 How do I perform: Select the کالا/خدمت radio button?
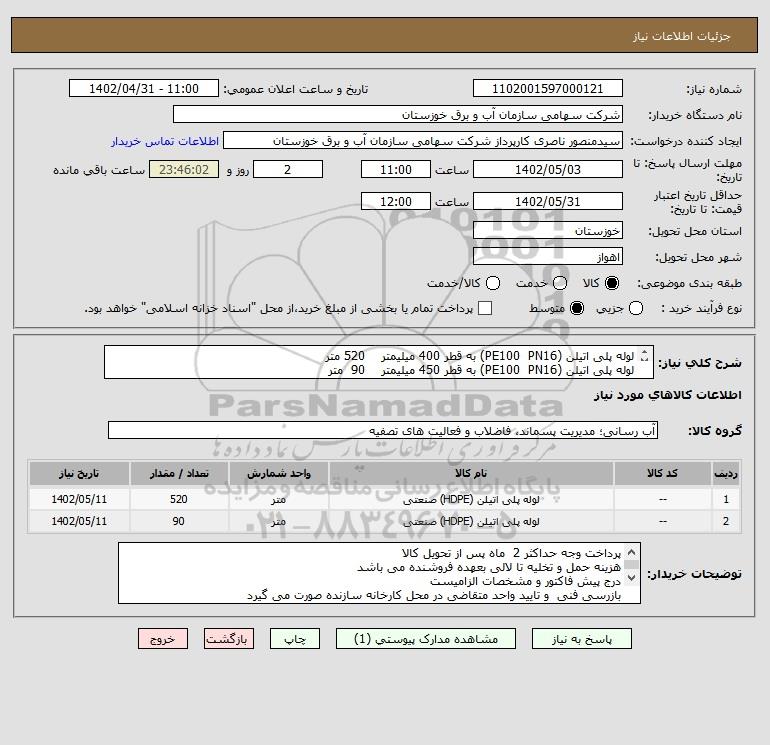pos(493,283)
